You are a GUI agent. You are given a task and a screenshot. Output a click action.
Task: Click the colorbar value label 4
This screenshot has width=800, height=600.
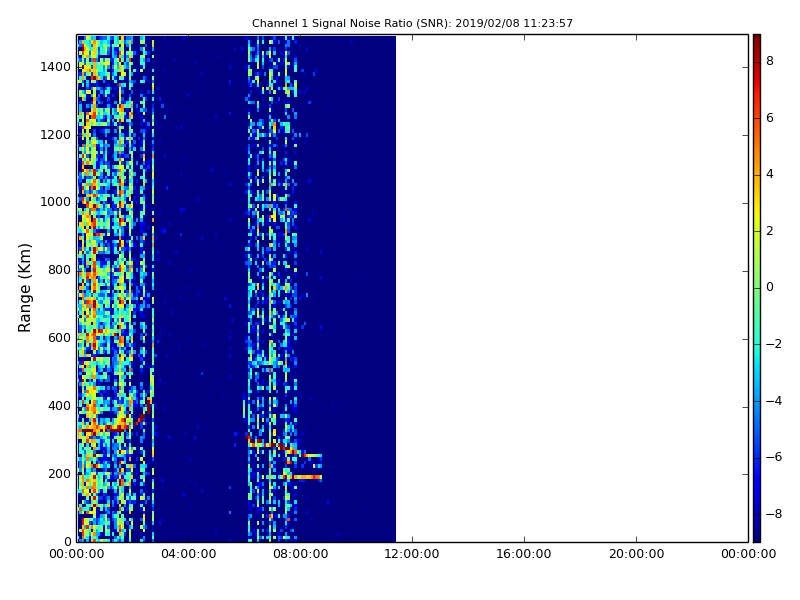click(x=770, y=174)
